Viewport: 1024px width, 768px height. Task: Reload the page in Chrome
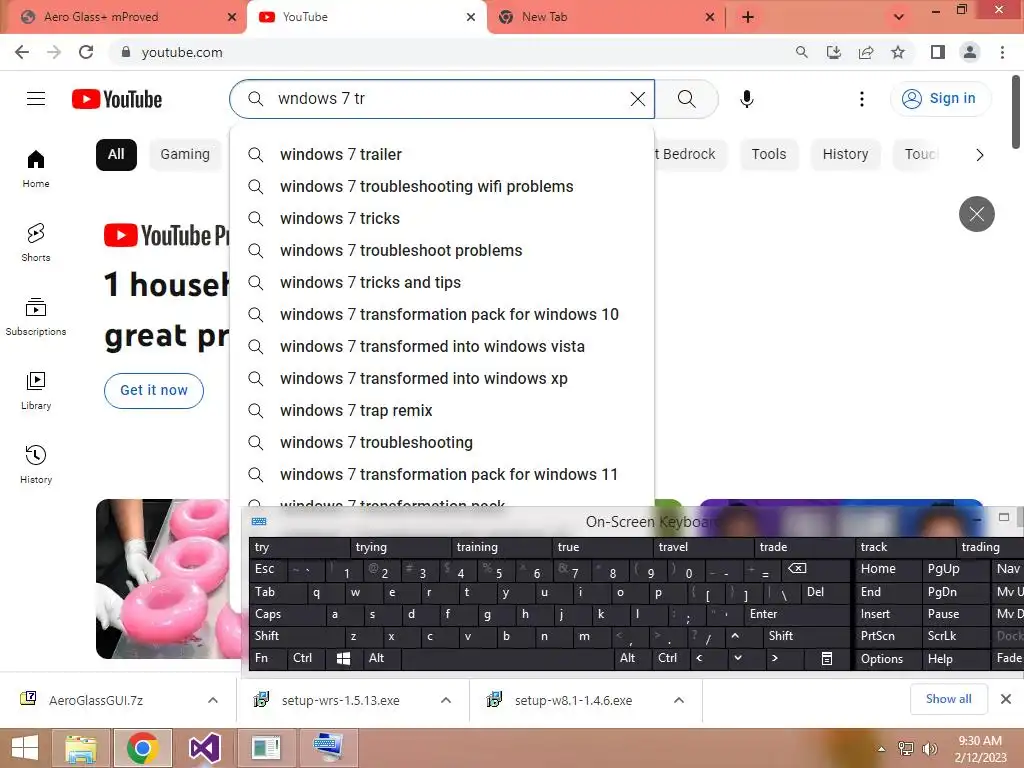tap(86, 52)
